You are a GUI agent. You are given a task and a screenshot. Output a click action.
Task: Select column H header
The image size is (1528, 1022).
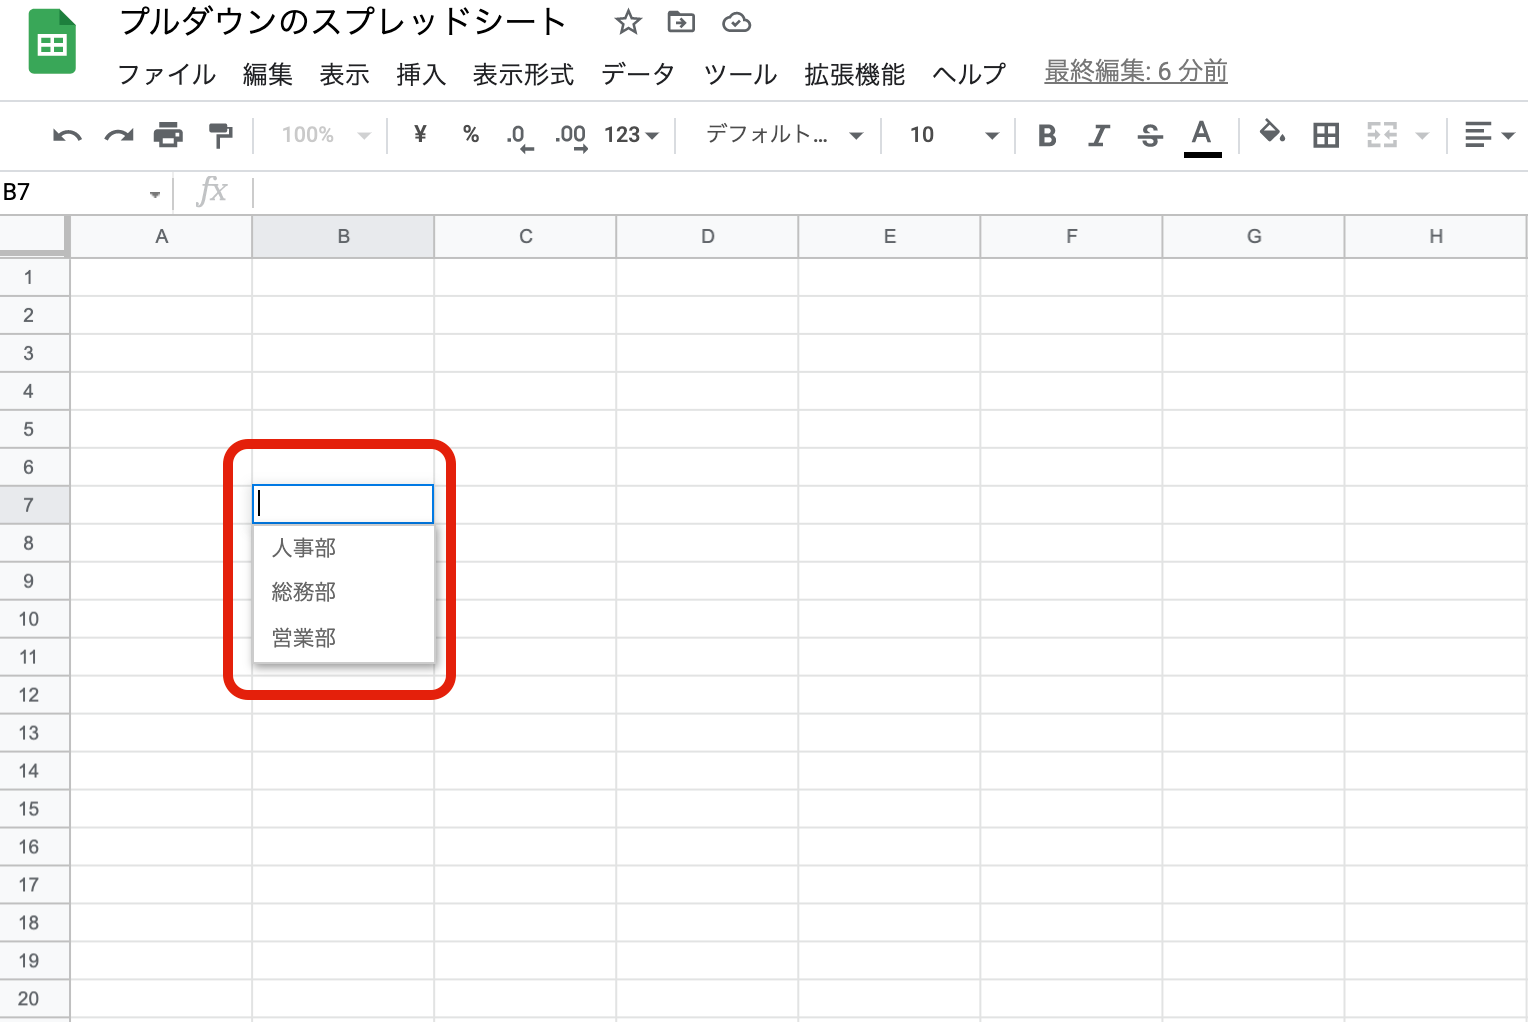click(x=1435, y=237)
